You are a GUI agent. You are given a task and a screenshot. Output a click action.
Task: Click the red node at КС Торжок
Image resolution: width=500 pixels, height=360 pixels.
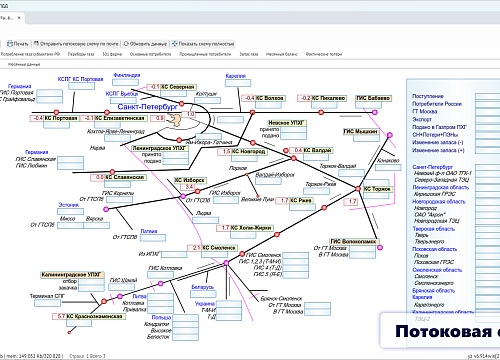[358, 189]
